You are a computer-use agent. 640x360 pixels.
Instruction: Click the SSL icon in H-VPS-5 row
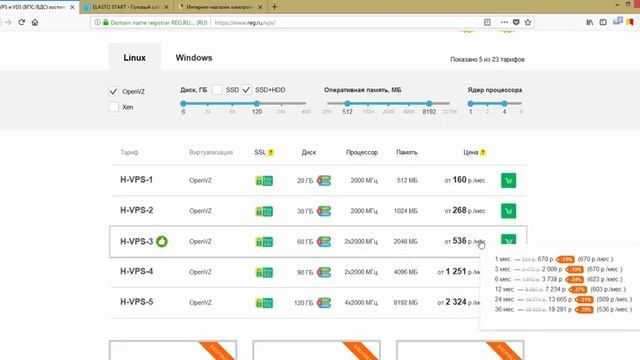coord(264,303)
